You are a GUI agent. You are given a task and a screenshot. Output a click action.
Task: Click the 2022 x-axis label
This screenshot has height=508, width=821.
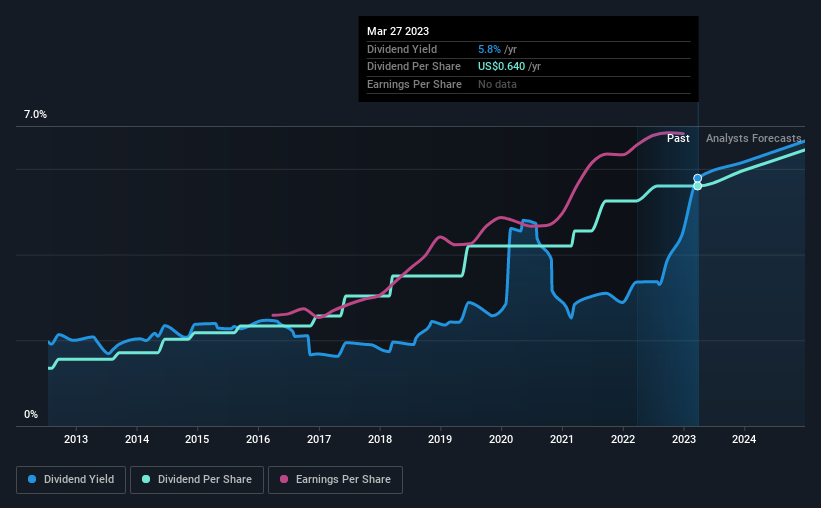623,439
